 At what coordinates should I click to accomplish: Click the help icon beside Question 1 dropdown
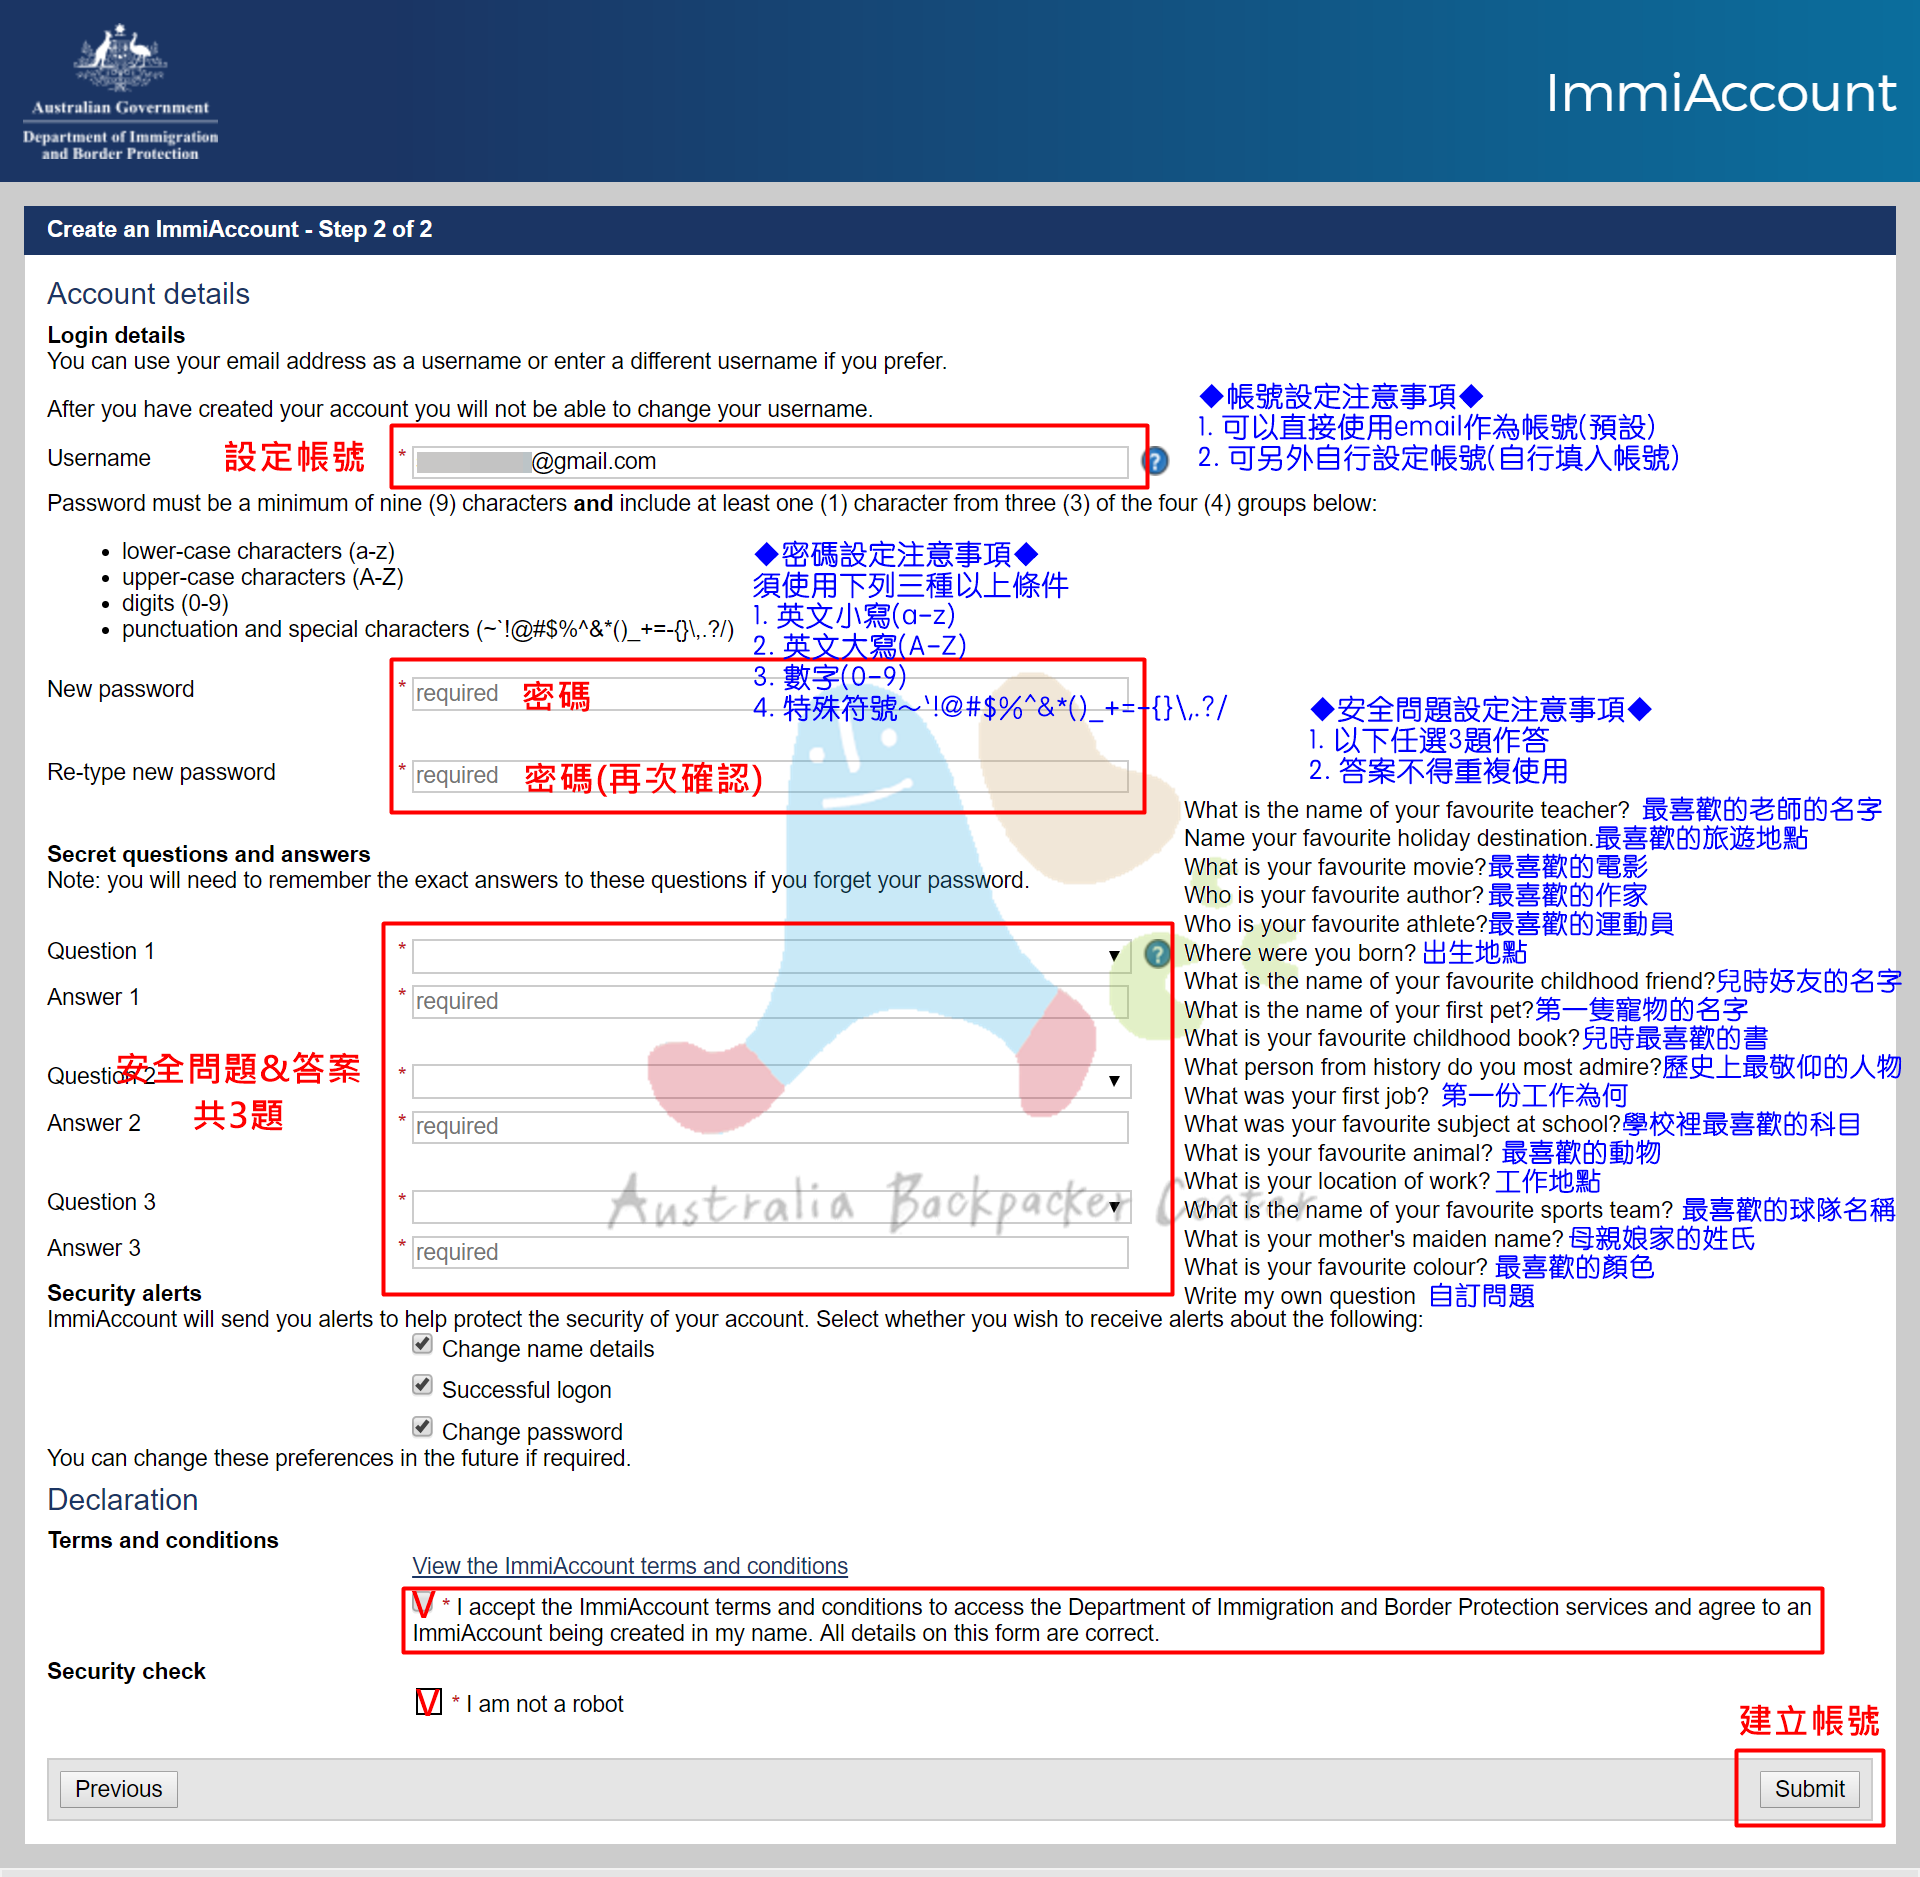1157,954
